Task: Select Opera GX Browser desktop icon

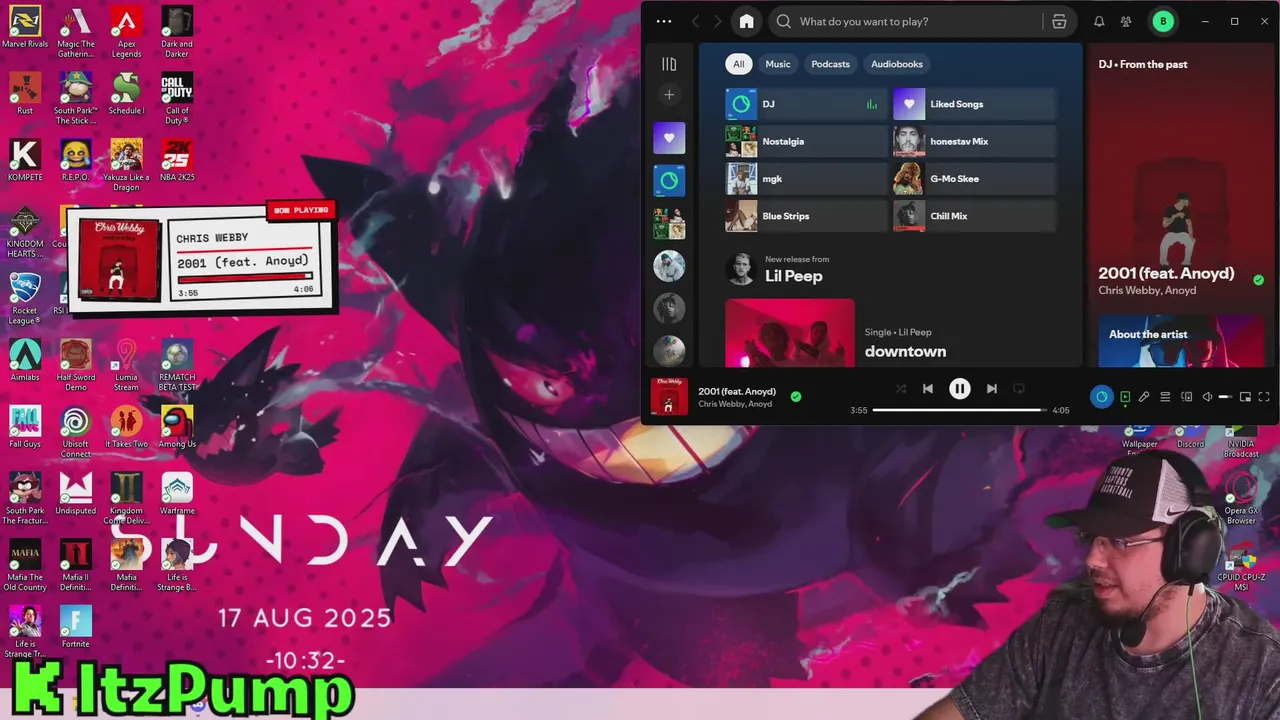Action: [x=1241, y=498]
